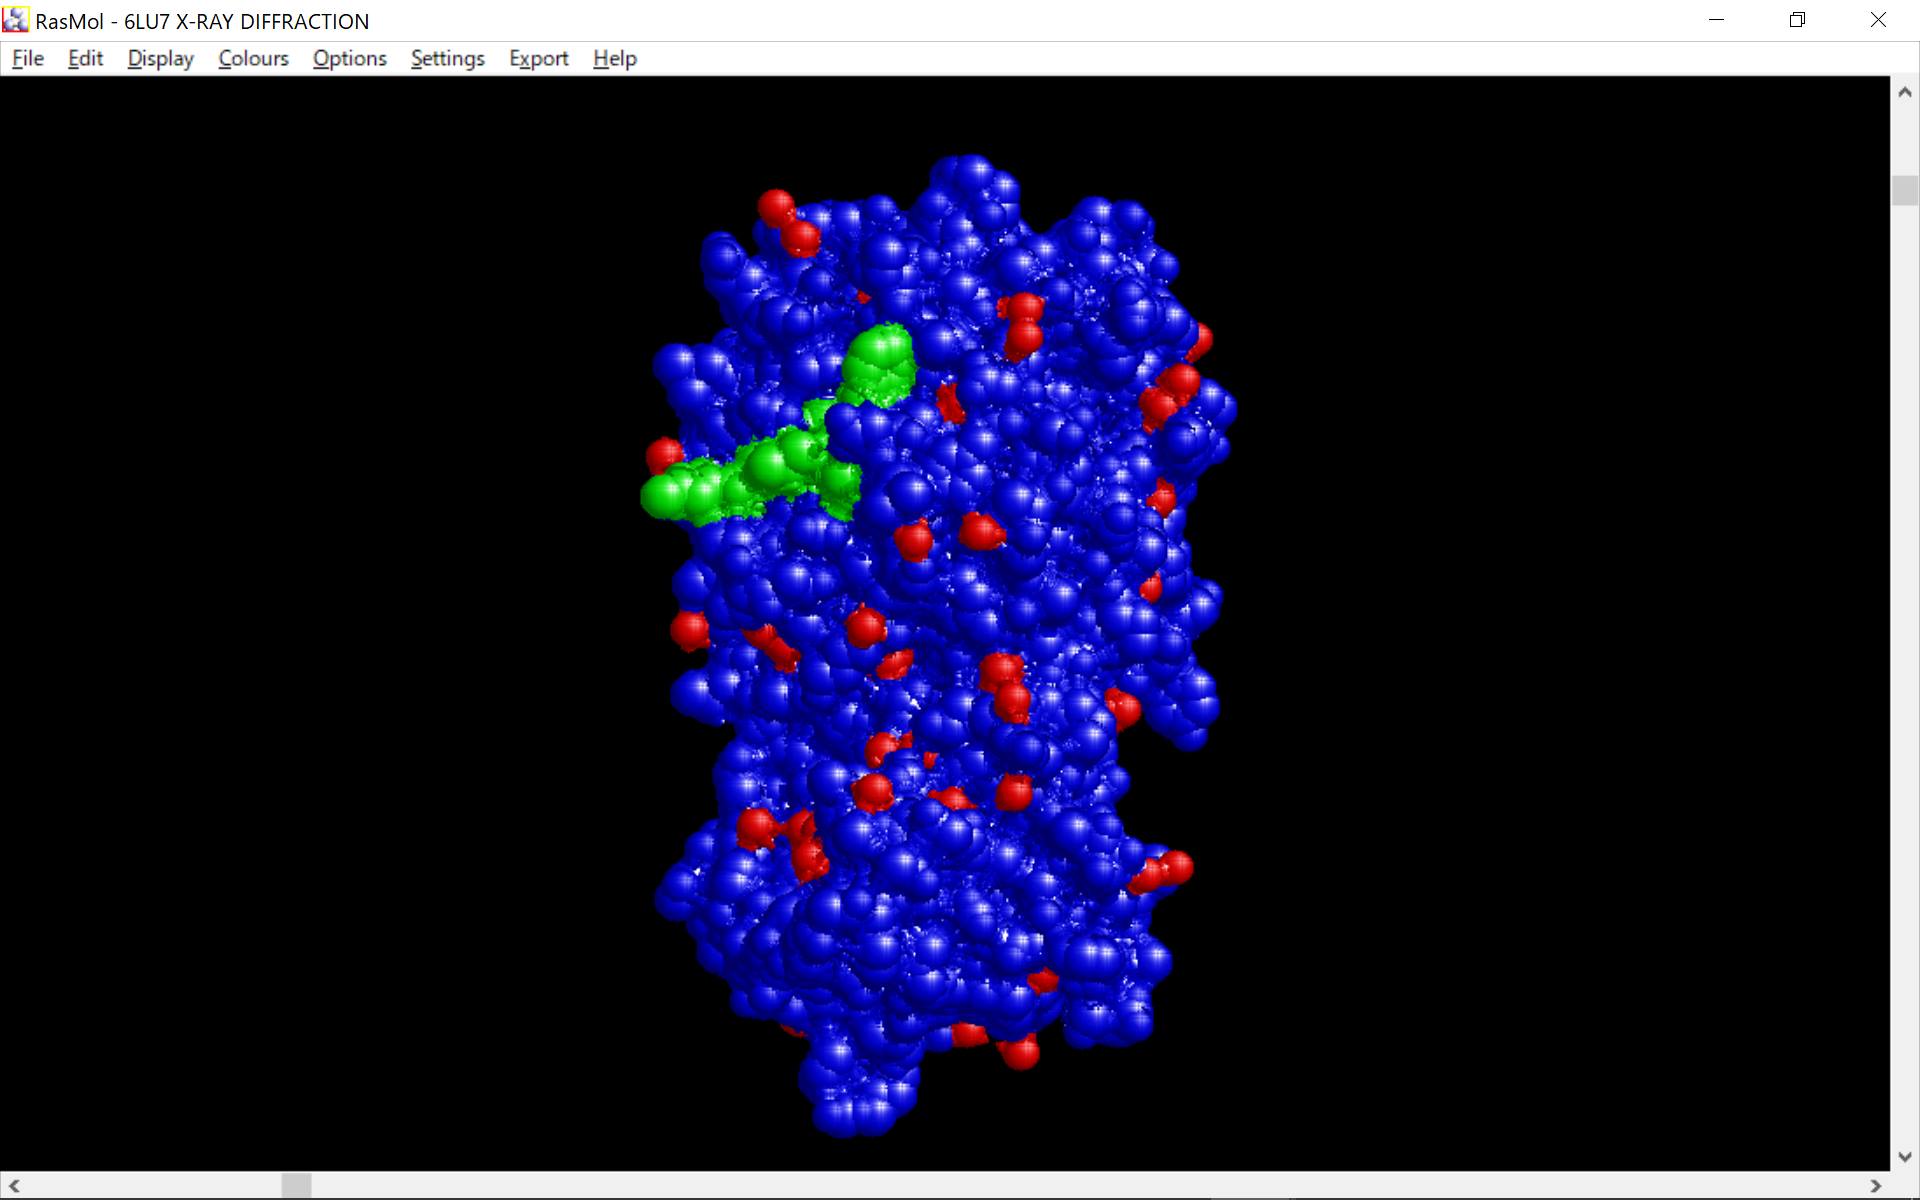Open the Settings menu
This screenshot has width=1920, height=1200.
pyautogui.click(x=447, y=59)
